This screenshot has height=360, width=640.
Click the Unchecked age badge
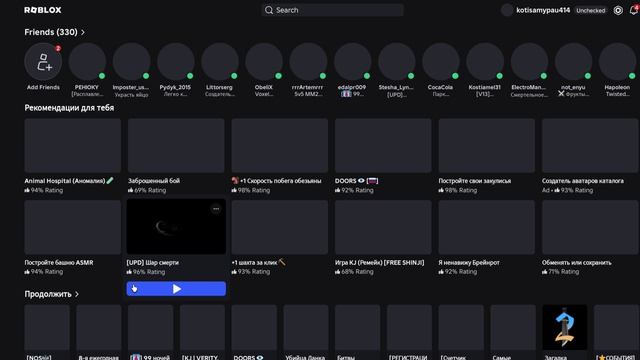coord(590,11)
